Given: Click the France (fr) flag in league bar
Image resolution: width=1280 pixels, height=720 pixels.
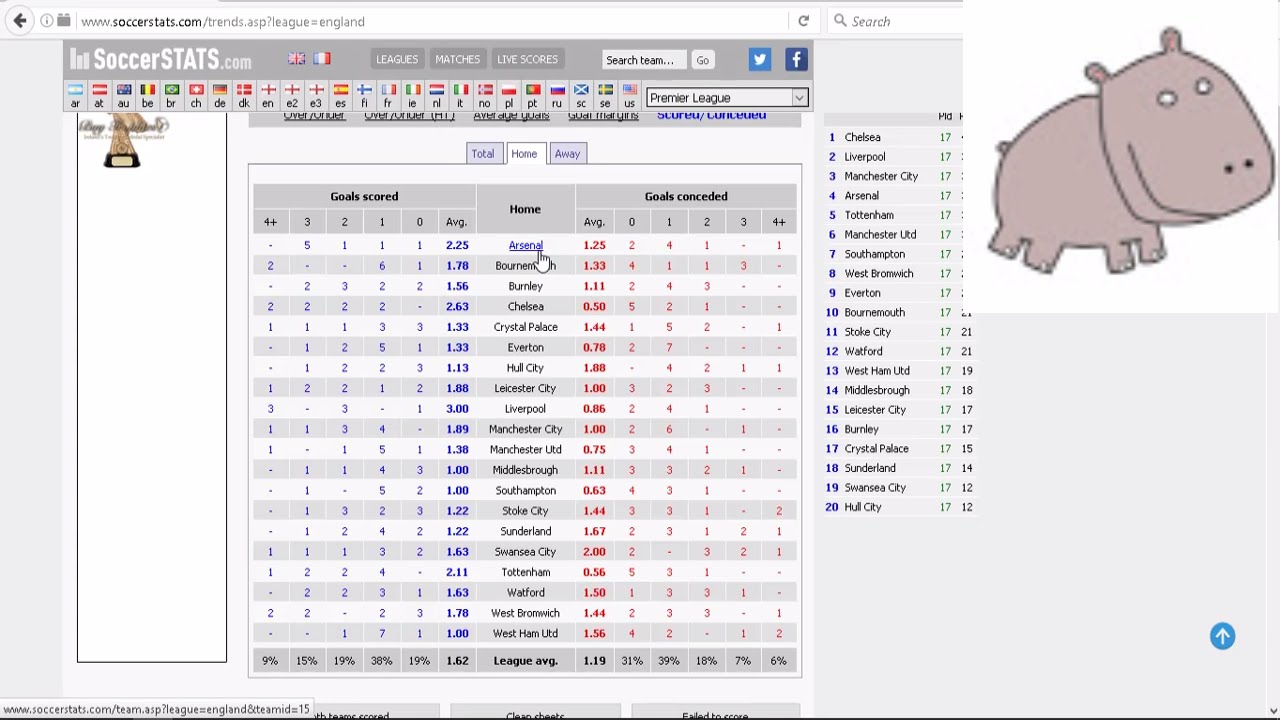Looking at the screenshot, I should click(x=388, y=91).
